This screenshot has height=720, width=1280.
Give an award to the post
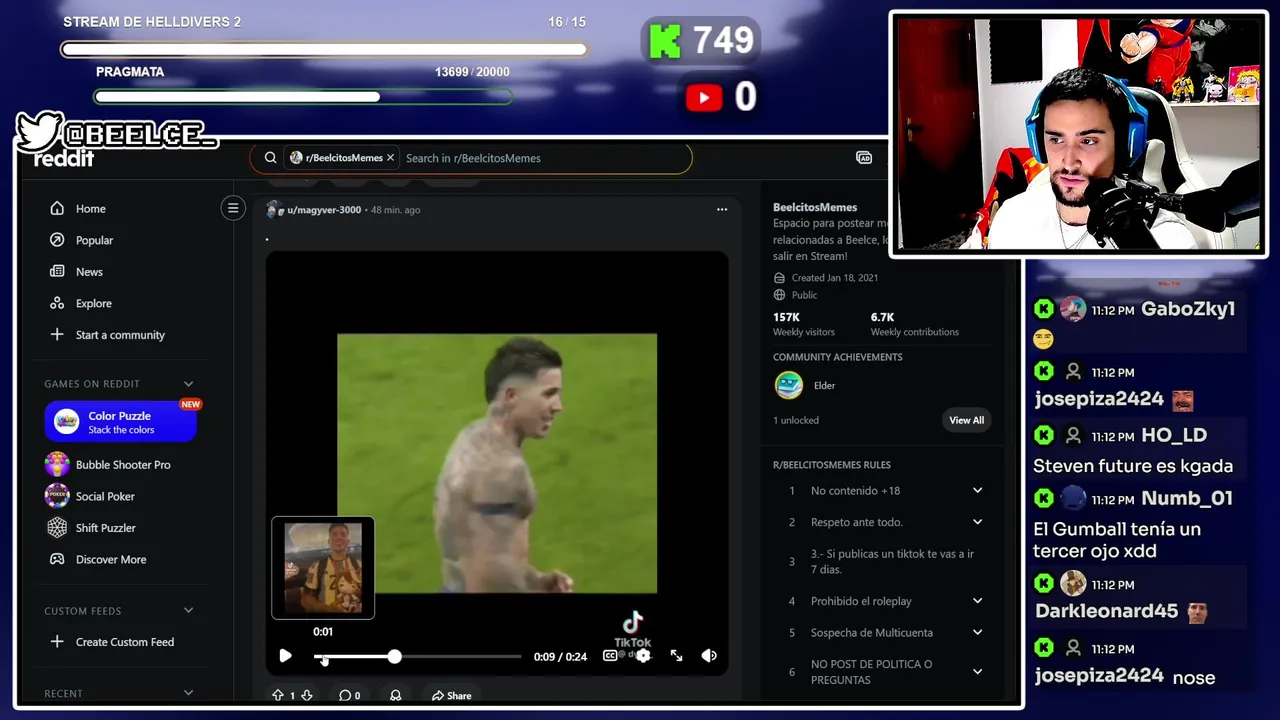(396, 695)
